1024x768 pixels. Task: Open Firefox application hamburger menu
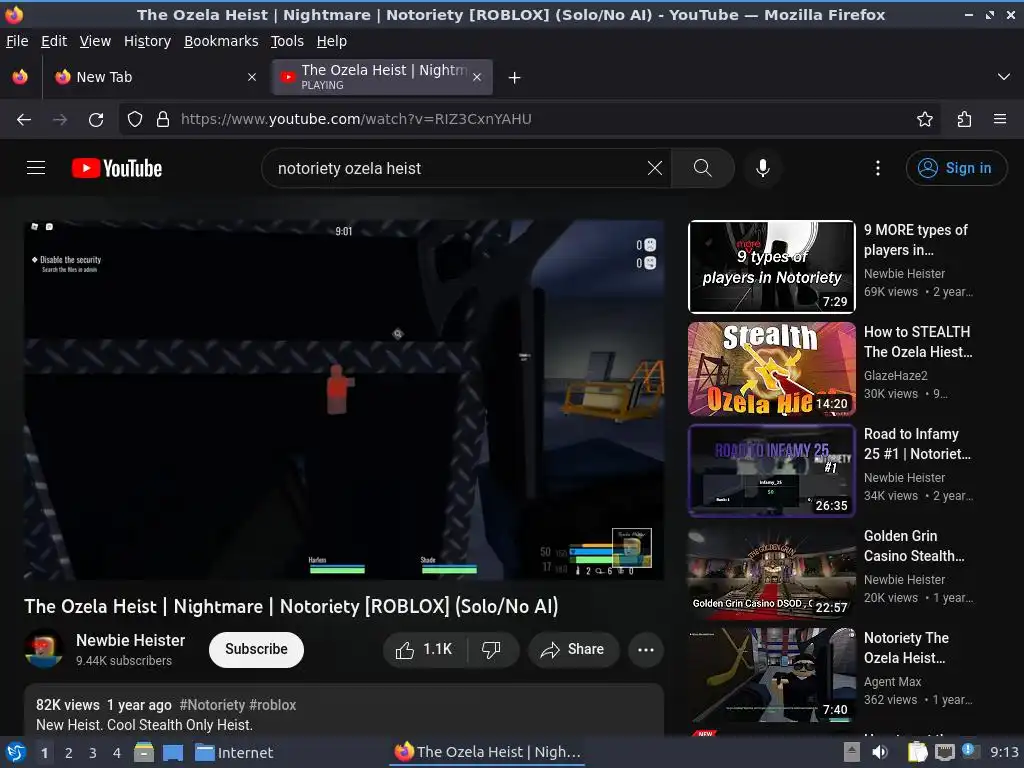pyautogui.click(x=1000, y=119)
